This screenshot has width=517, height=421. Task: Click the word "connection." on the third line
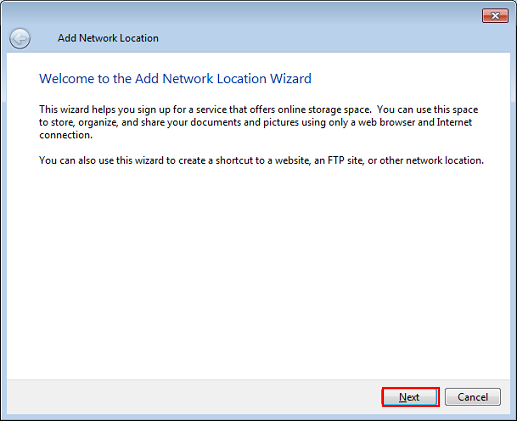(66, 135)
